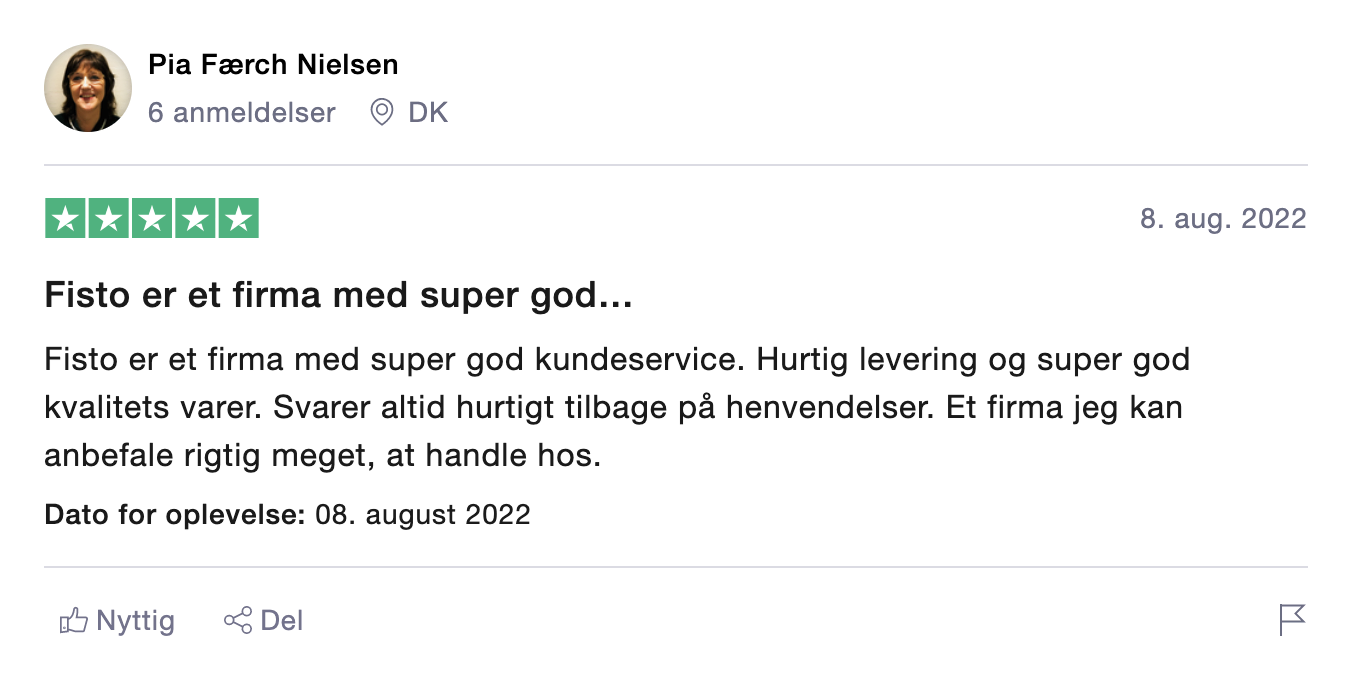Click the first green rating star
Image resolution: width=1356 pixels, height=682 pixels.
click(65, 219)
